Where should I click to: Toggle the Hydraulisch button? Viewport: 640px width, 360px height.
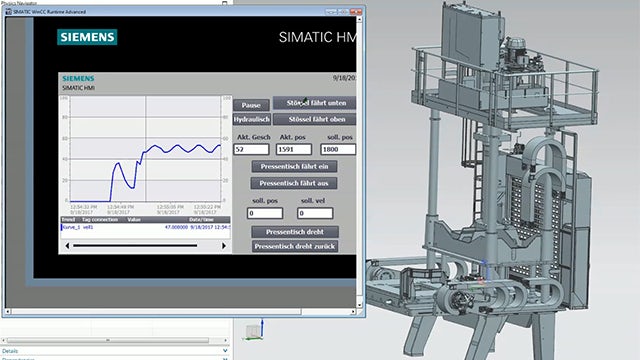point(251,119)
